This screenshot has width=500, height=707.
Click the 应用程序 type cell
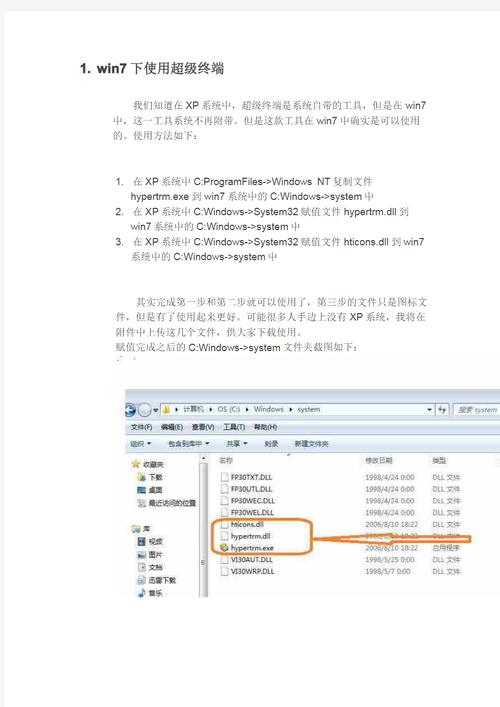point(446,548)
